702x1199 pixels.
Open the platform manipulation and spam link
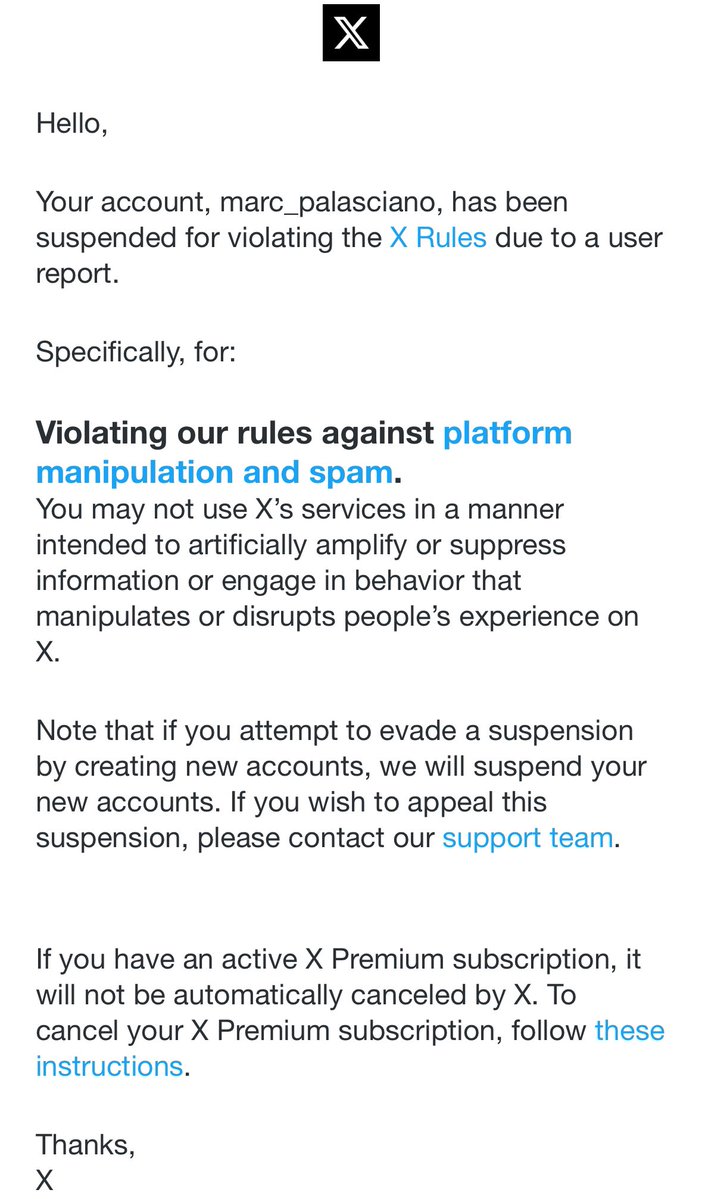click(507, 434)
